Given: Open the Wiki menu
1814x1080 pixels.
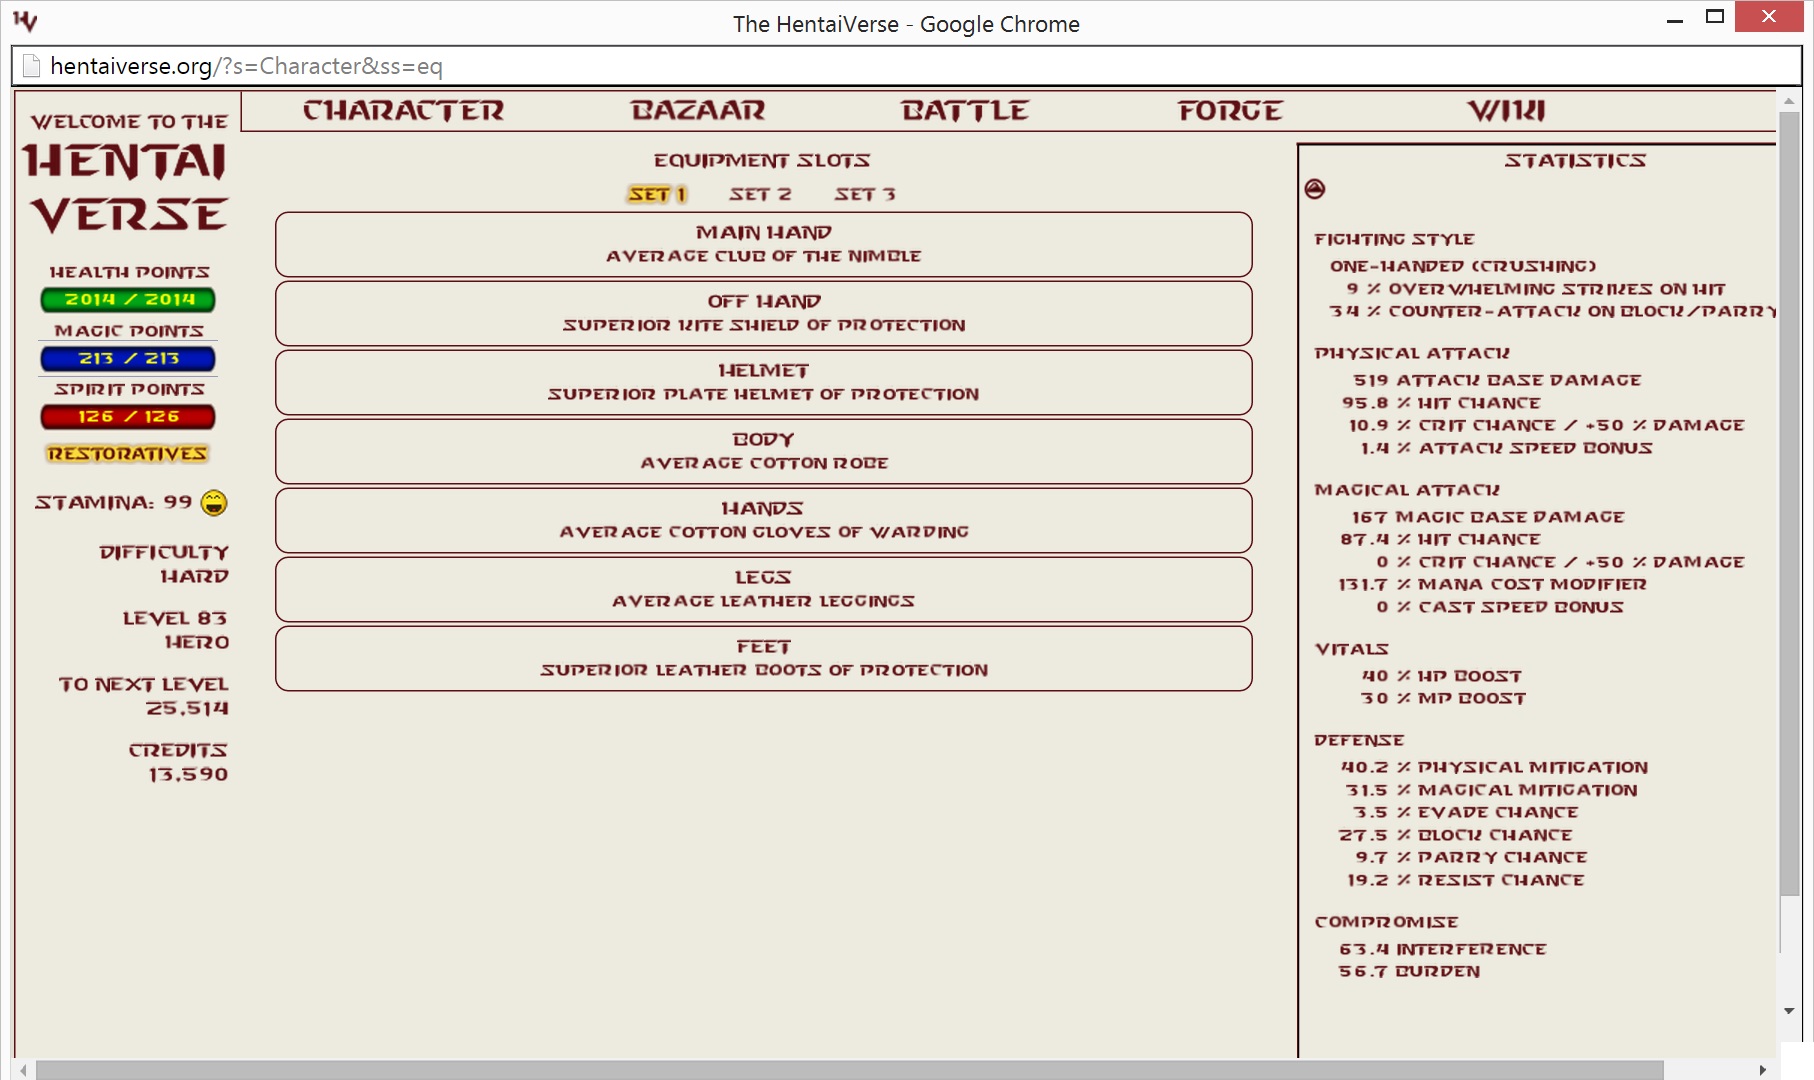Looking at the screenshot, I should [x=1507, y=111].
